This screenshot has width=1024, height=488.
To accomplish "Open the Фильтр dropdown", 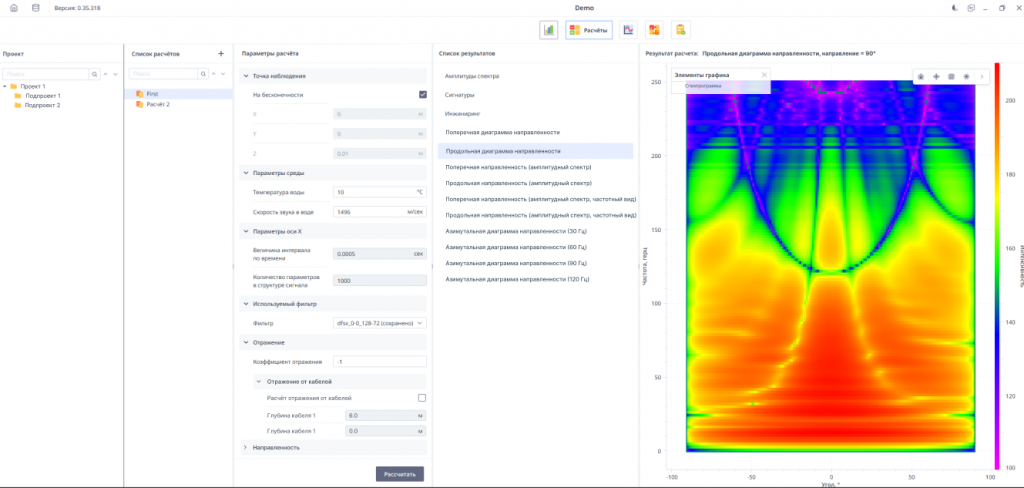I will tap(379, 323).
